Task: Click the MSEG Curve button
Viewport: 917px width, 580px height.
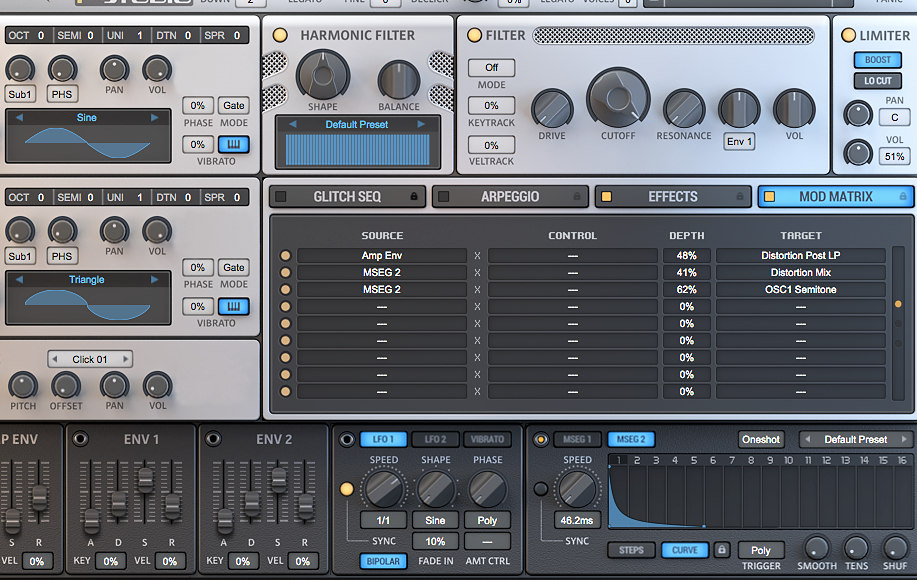Action: pyautogui.click(x=685, y=550)
